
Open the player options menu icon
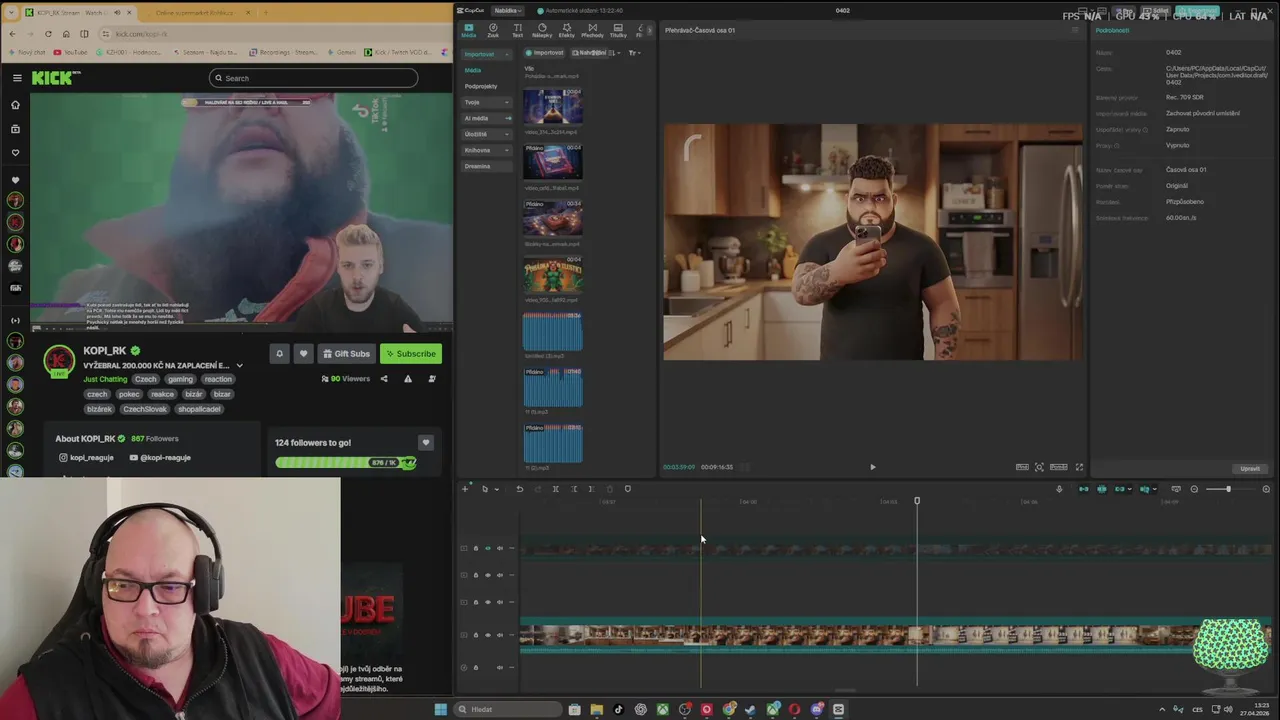click(1076, 30)
